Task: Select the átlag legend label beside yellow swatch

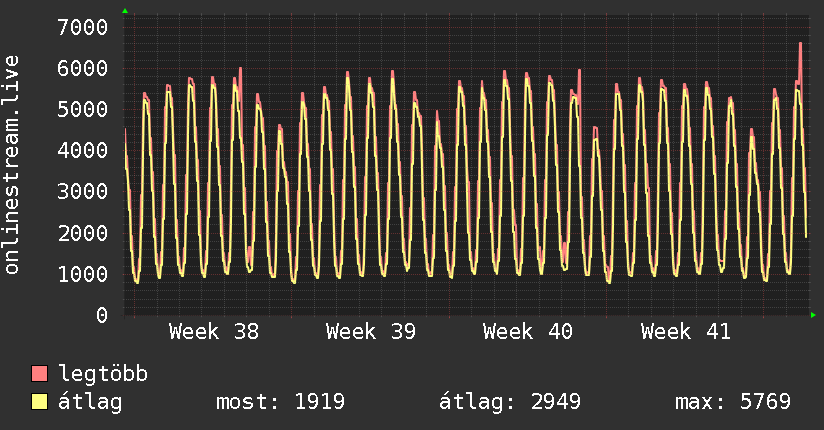Action: click(90, 402)
